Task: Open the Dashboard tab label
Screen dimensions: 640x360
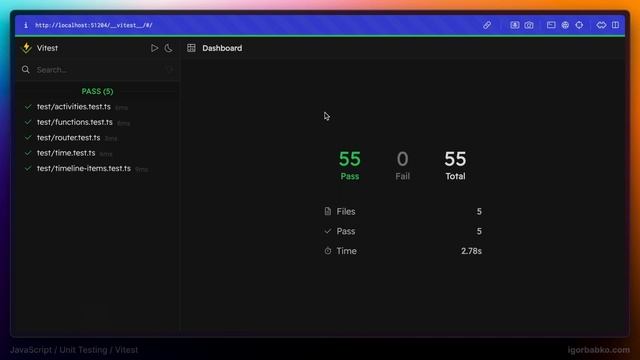Action: (222, 48)
